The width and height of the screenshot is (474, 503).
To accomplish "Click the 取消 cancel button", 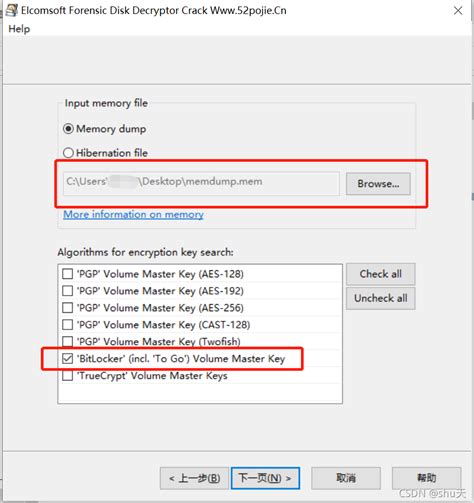I will coord(346,478).
